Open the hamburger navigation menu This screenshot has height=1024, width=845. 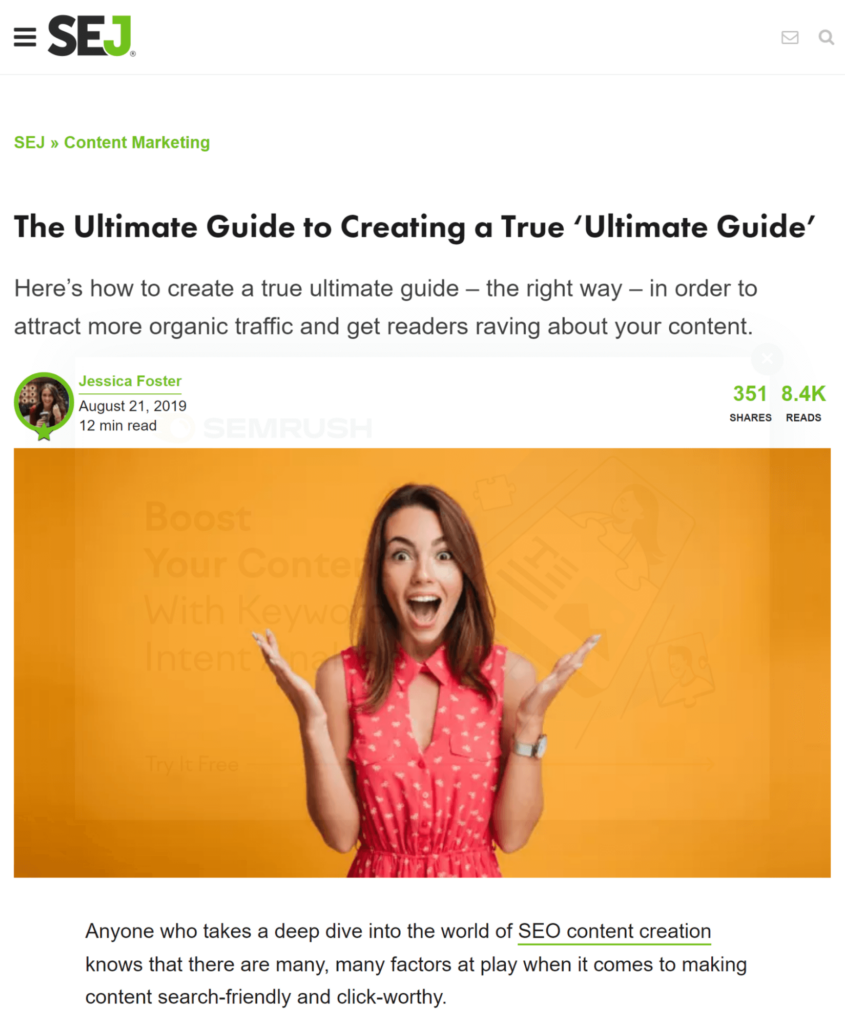click(x=25, y=37)
